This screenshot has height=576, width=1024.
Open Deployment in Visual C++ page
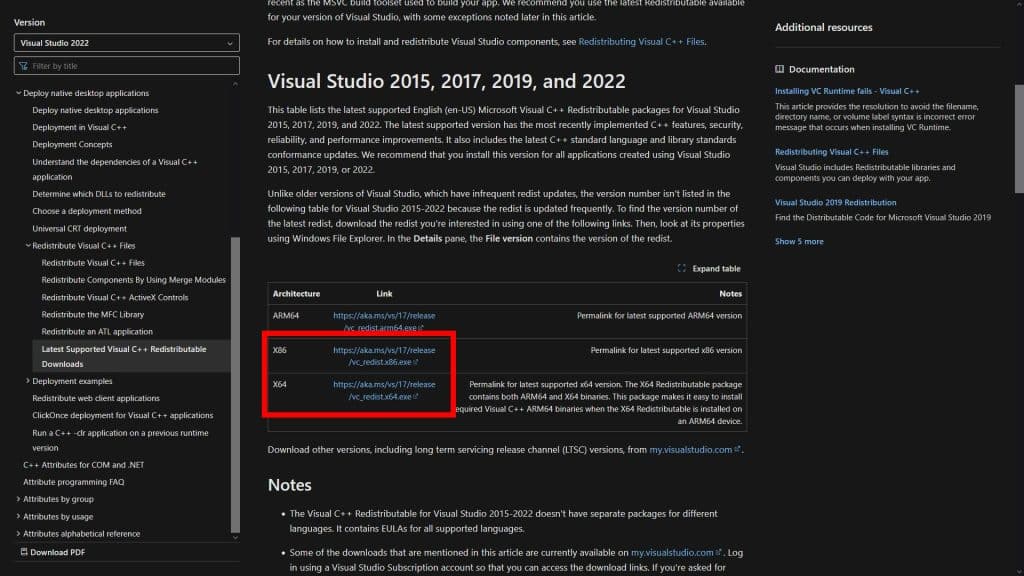click(x=80, y=127)
